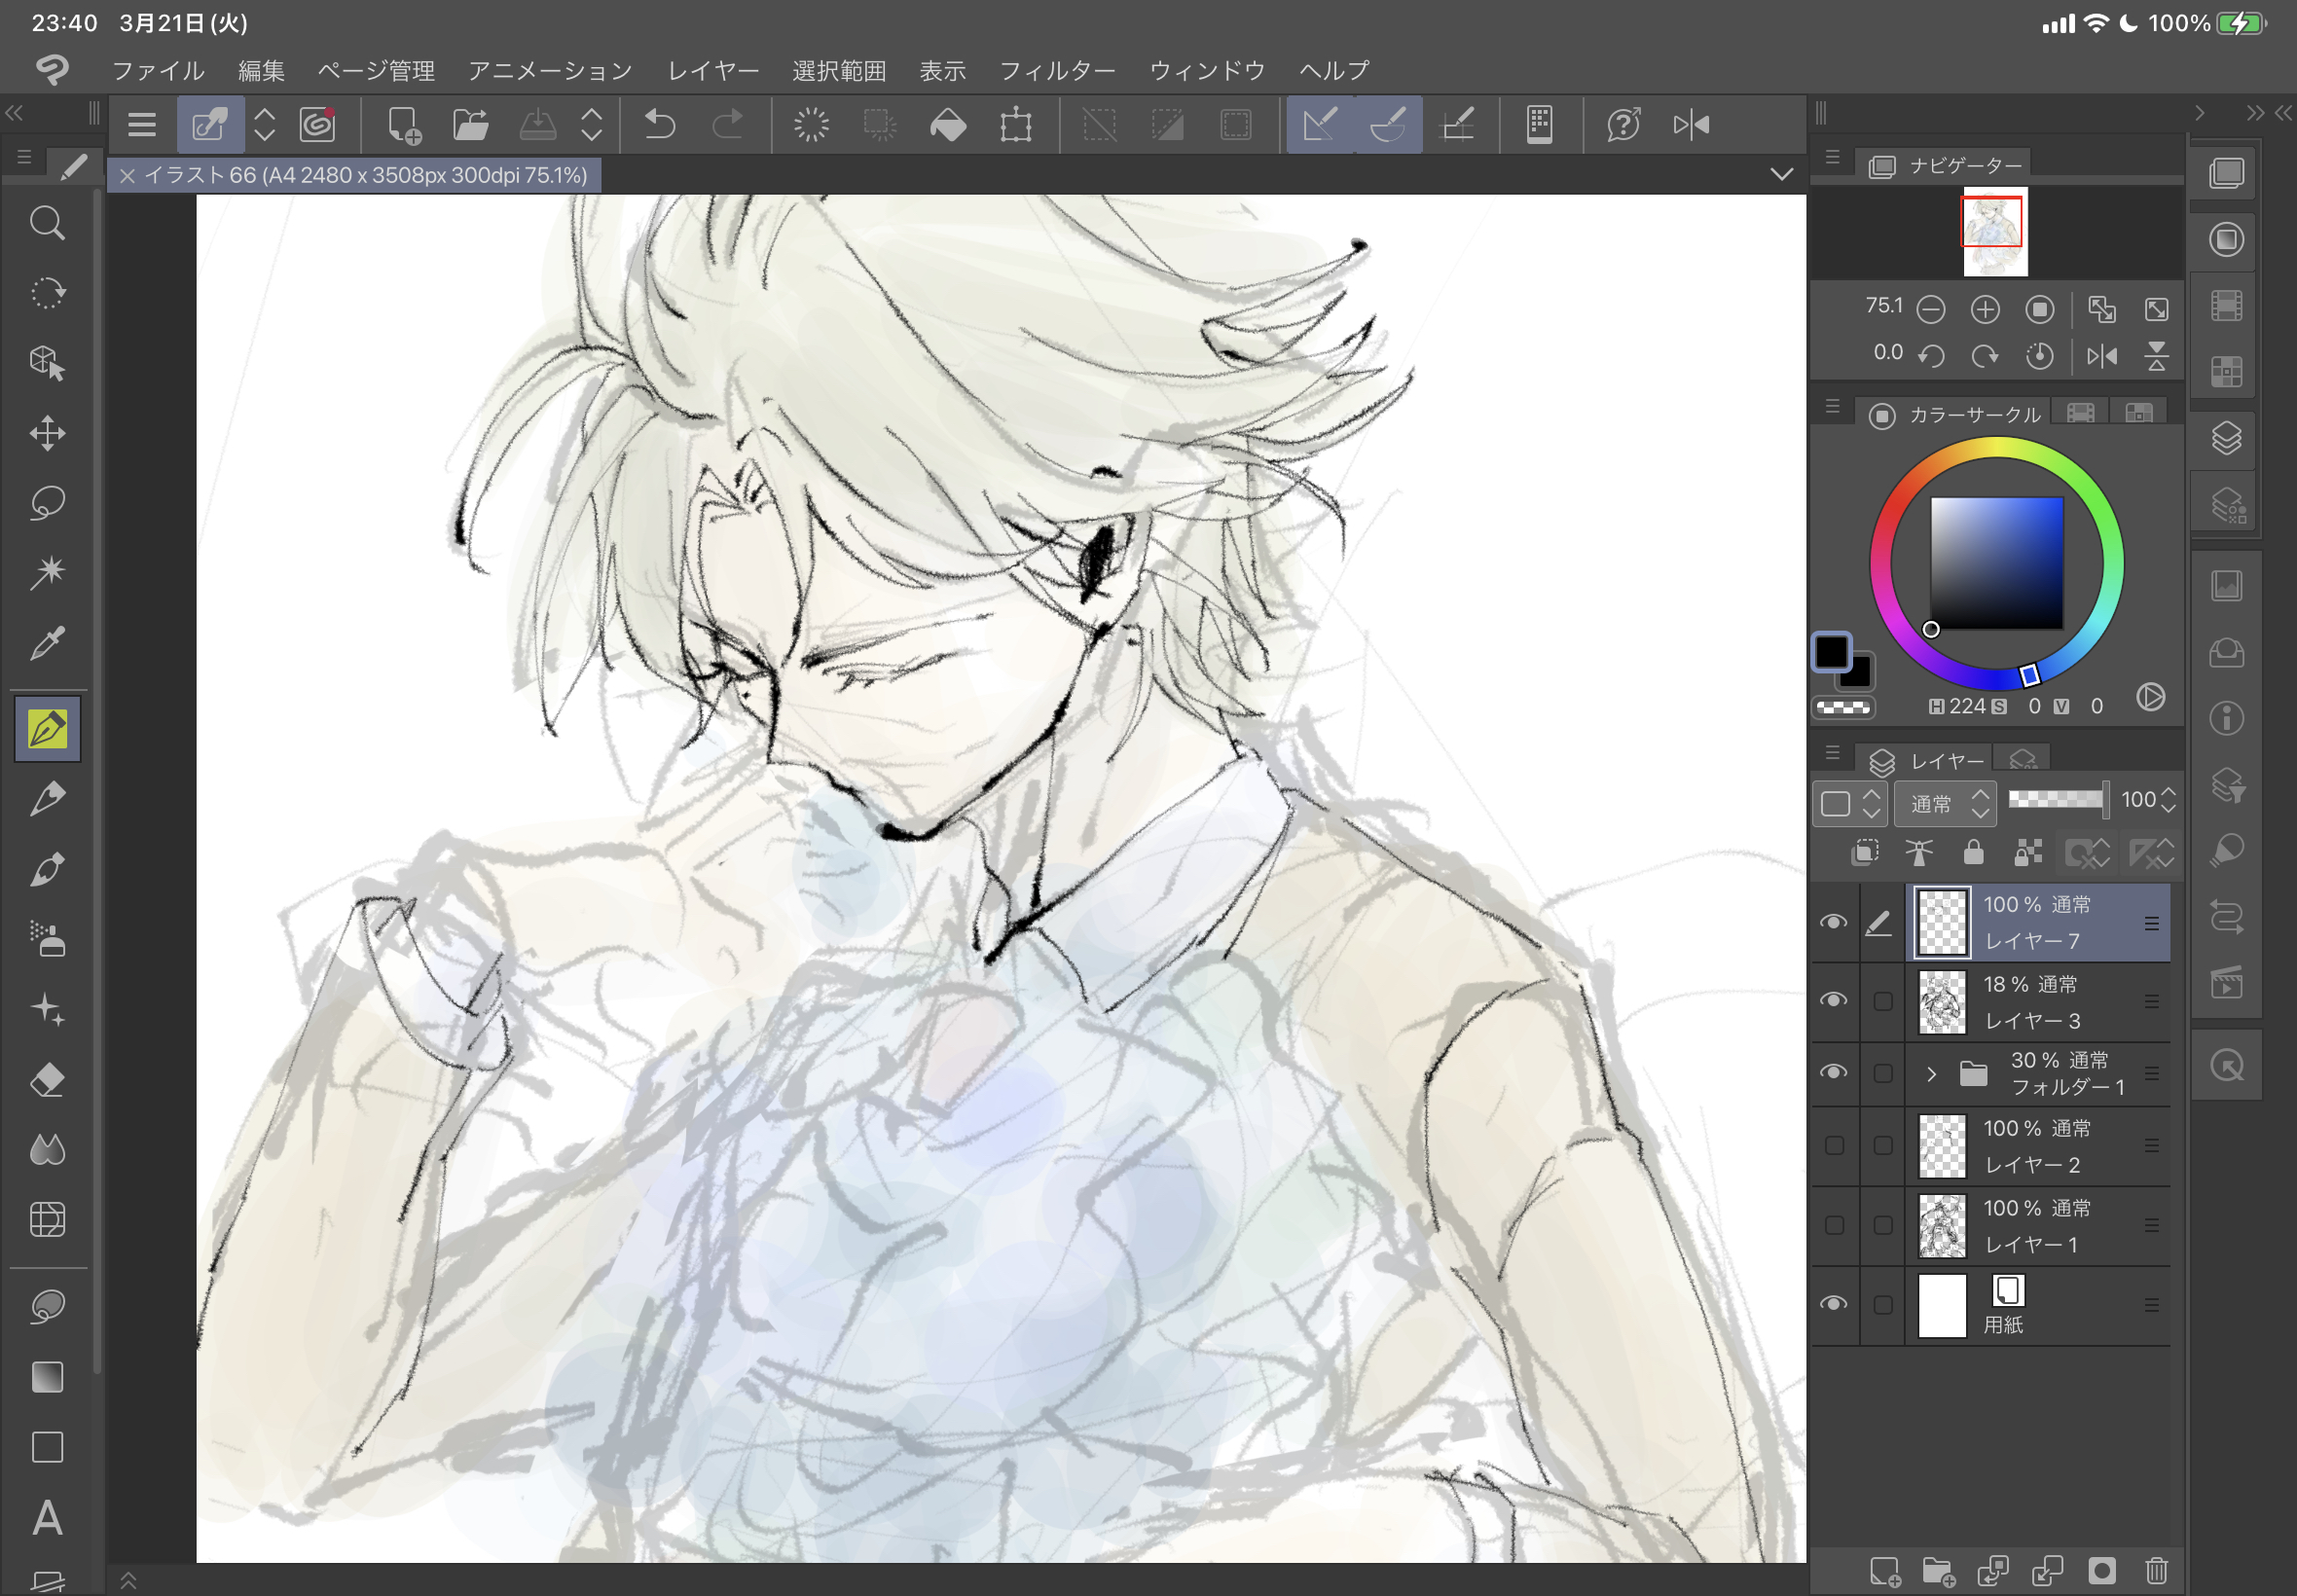Delete layer with trash icon

pyautogui.click(x=2156, y=1570)
